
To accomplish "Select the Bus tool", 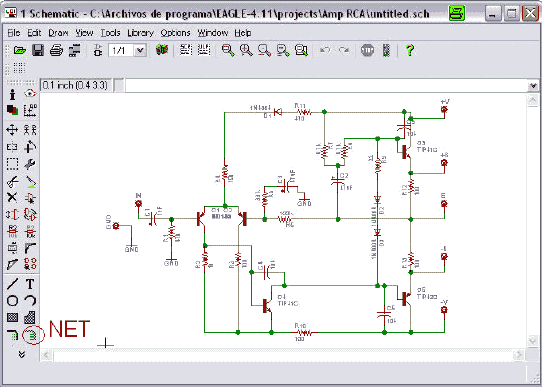I will pos(12,335).
